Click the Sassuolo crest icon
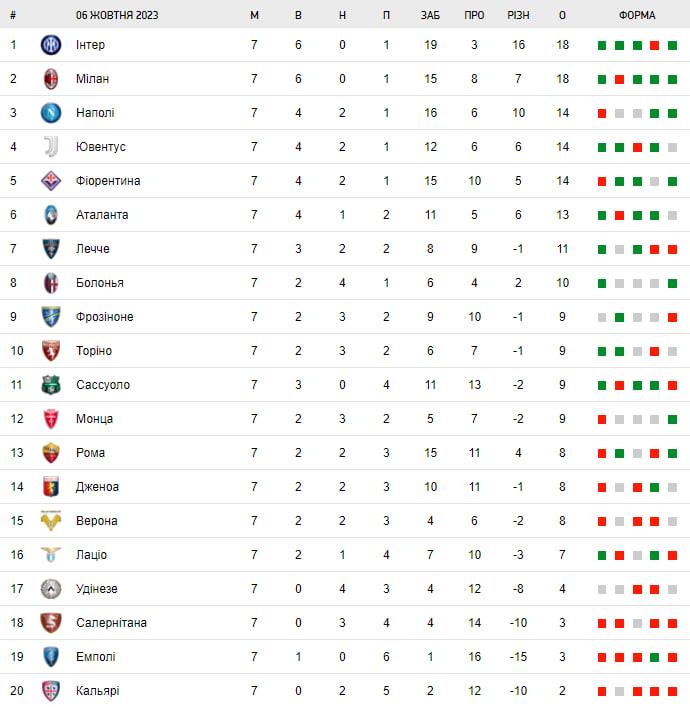The width and height of the screenshot is (690, 707). click(x=51, y=385)
